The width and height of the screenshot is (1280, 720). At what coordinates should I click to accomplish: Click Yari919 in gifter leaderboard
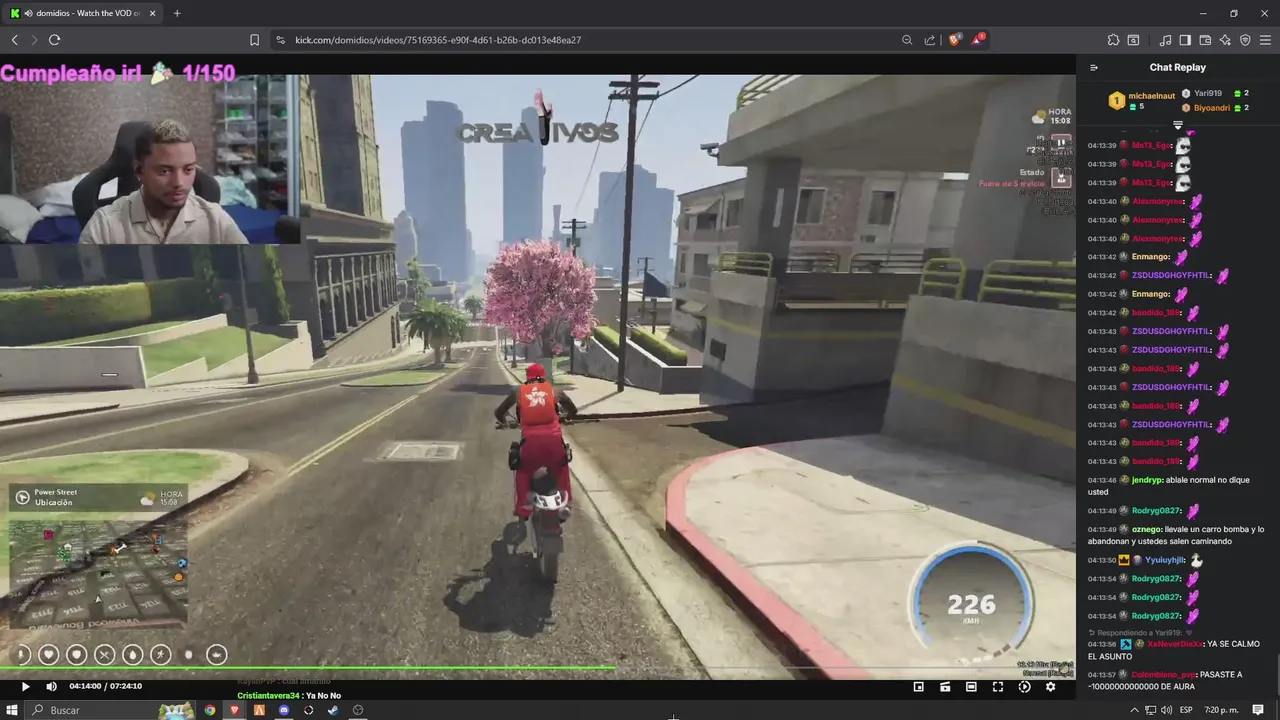click(1207, 93)
